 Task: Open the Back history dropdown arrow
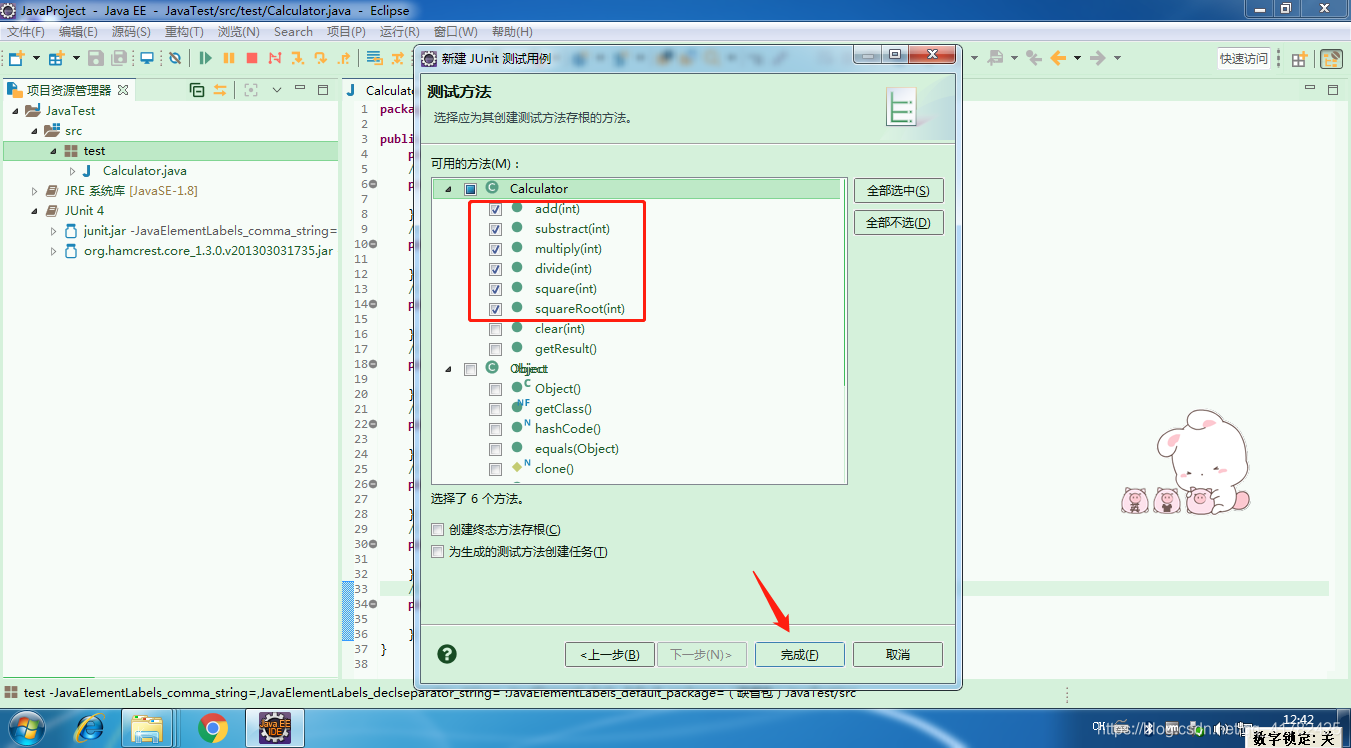(1077, 58)
